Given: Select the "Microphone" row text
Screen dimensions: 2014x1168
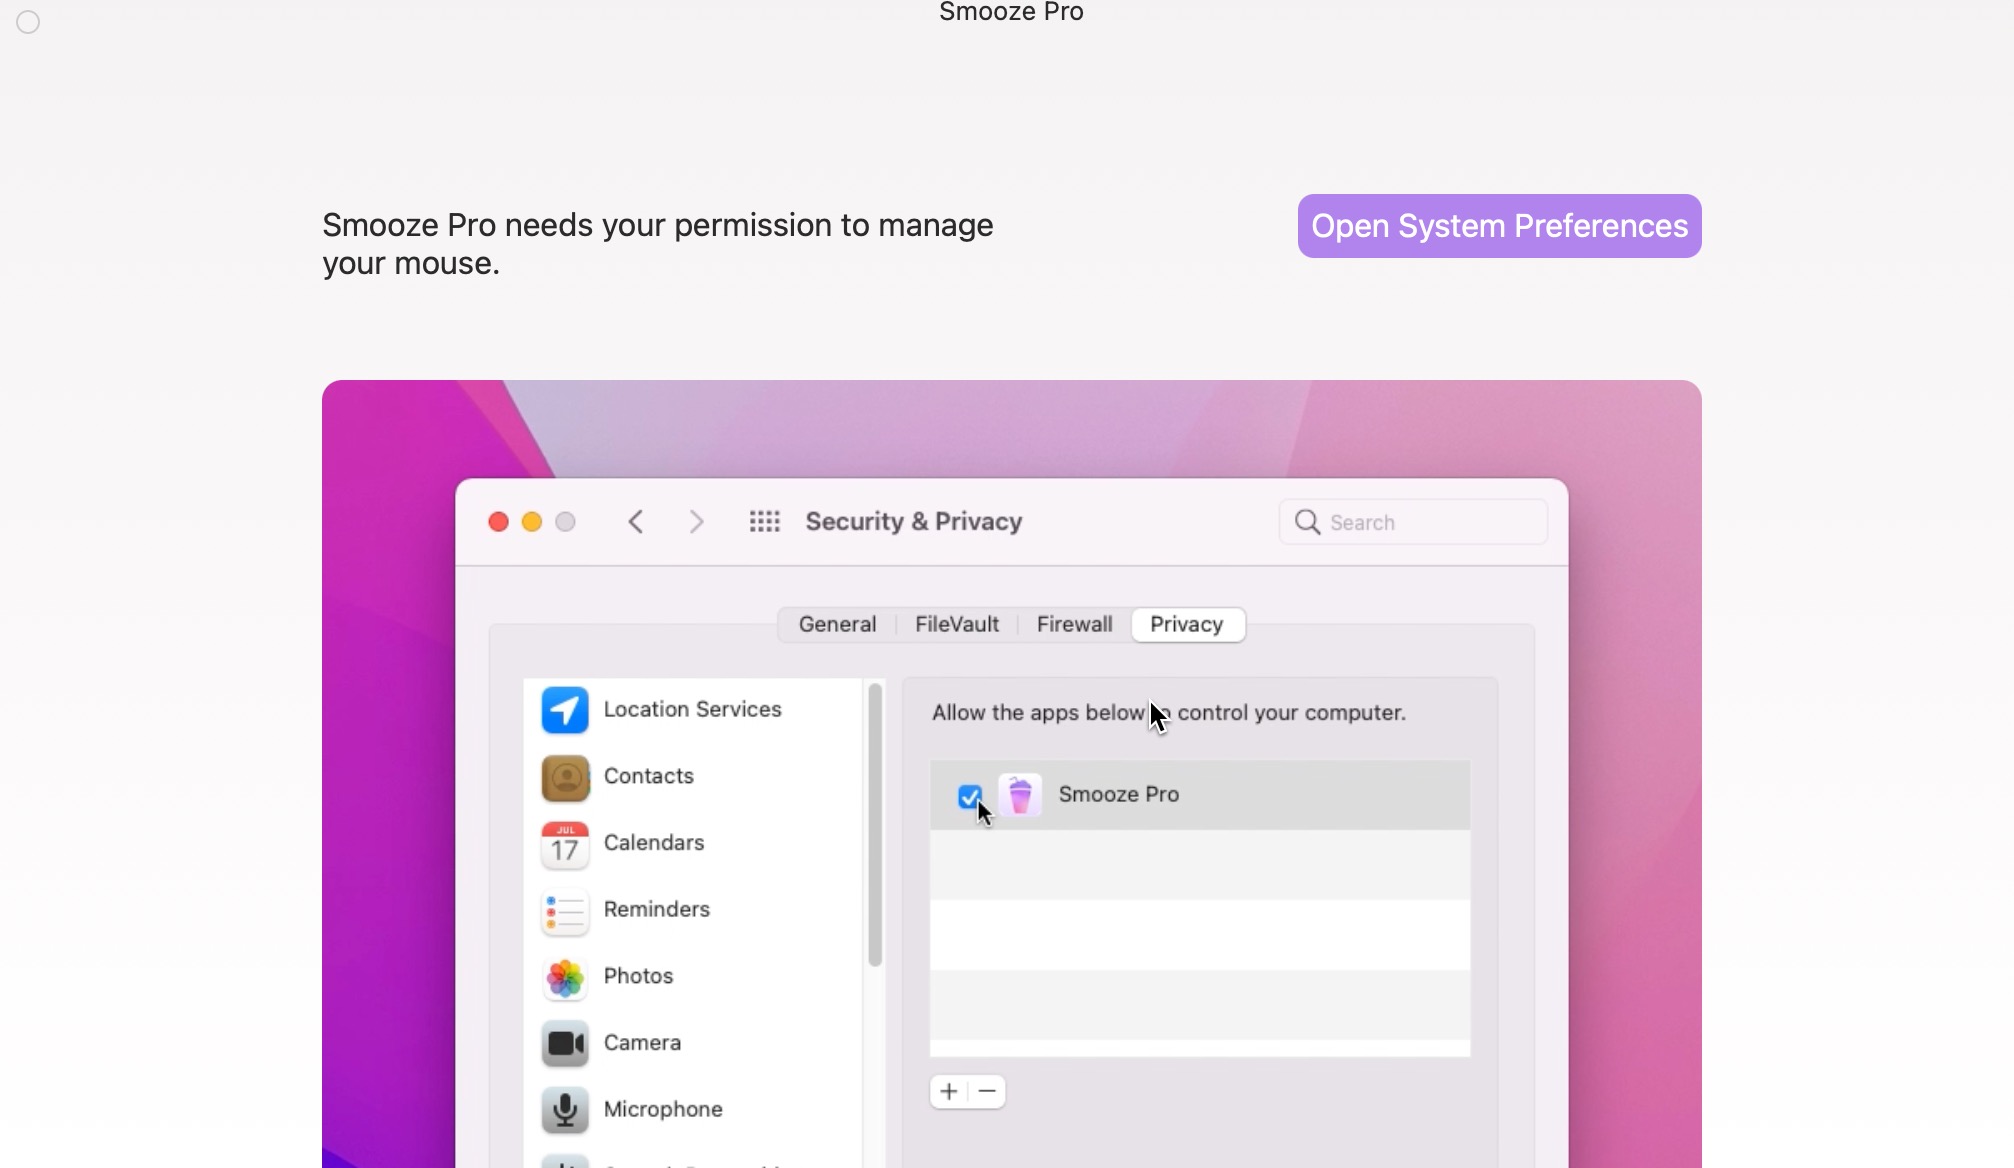Looking at the screenshot, I should (x=663, y=1109).
